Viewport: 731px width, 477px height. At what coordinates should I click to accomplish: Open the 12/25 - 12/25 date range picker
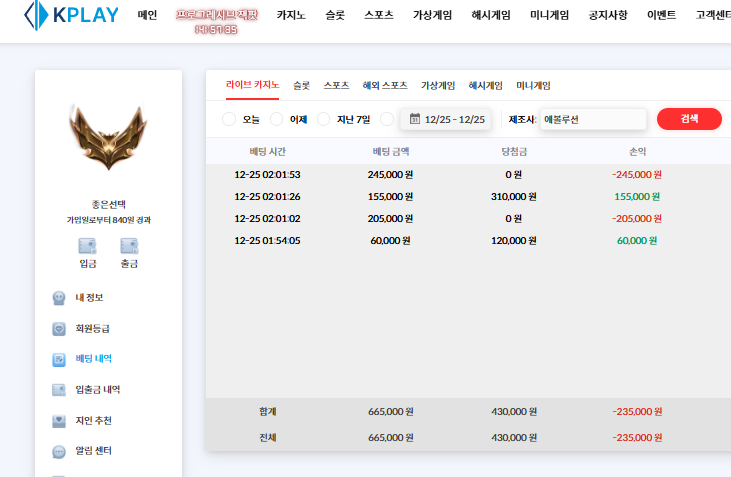[446, 120]
